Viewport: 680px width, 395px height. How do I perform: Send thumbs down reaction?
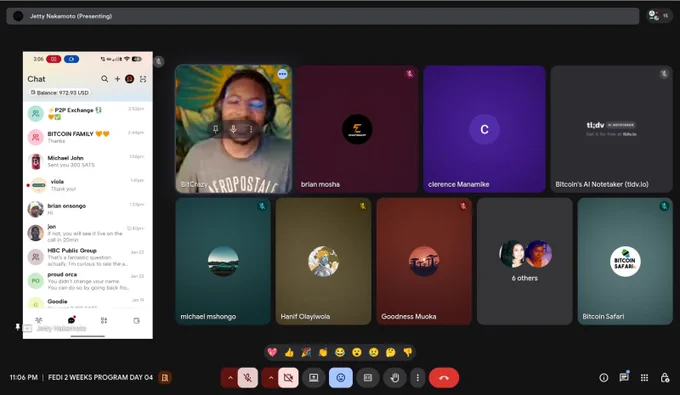408,352
